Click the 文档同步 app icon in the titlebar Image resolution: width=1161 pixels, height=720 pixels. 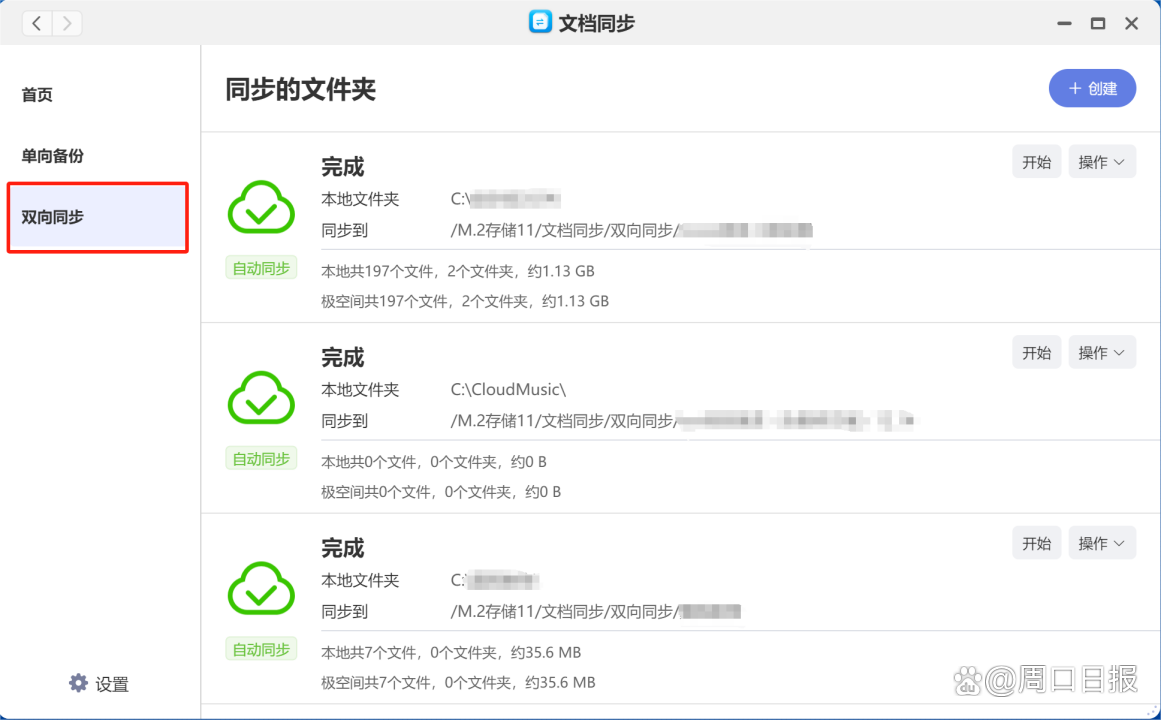(x=538, y=22)
